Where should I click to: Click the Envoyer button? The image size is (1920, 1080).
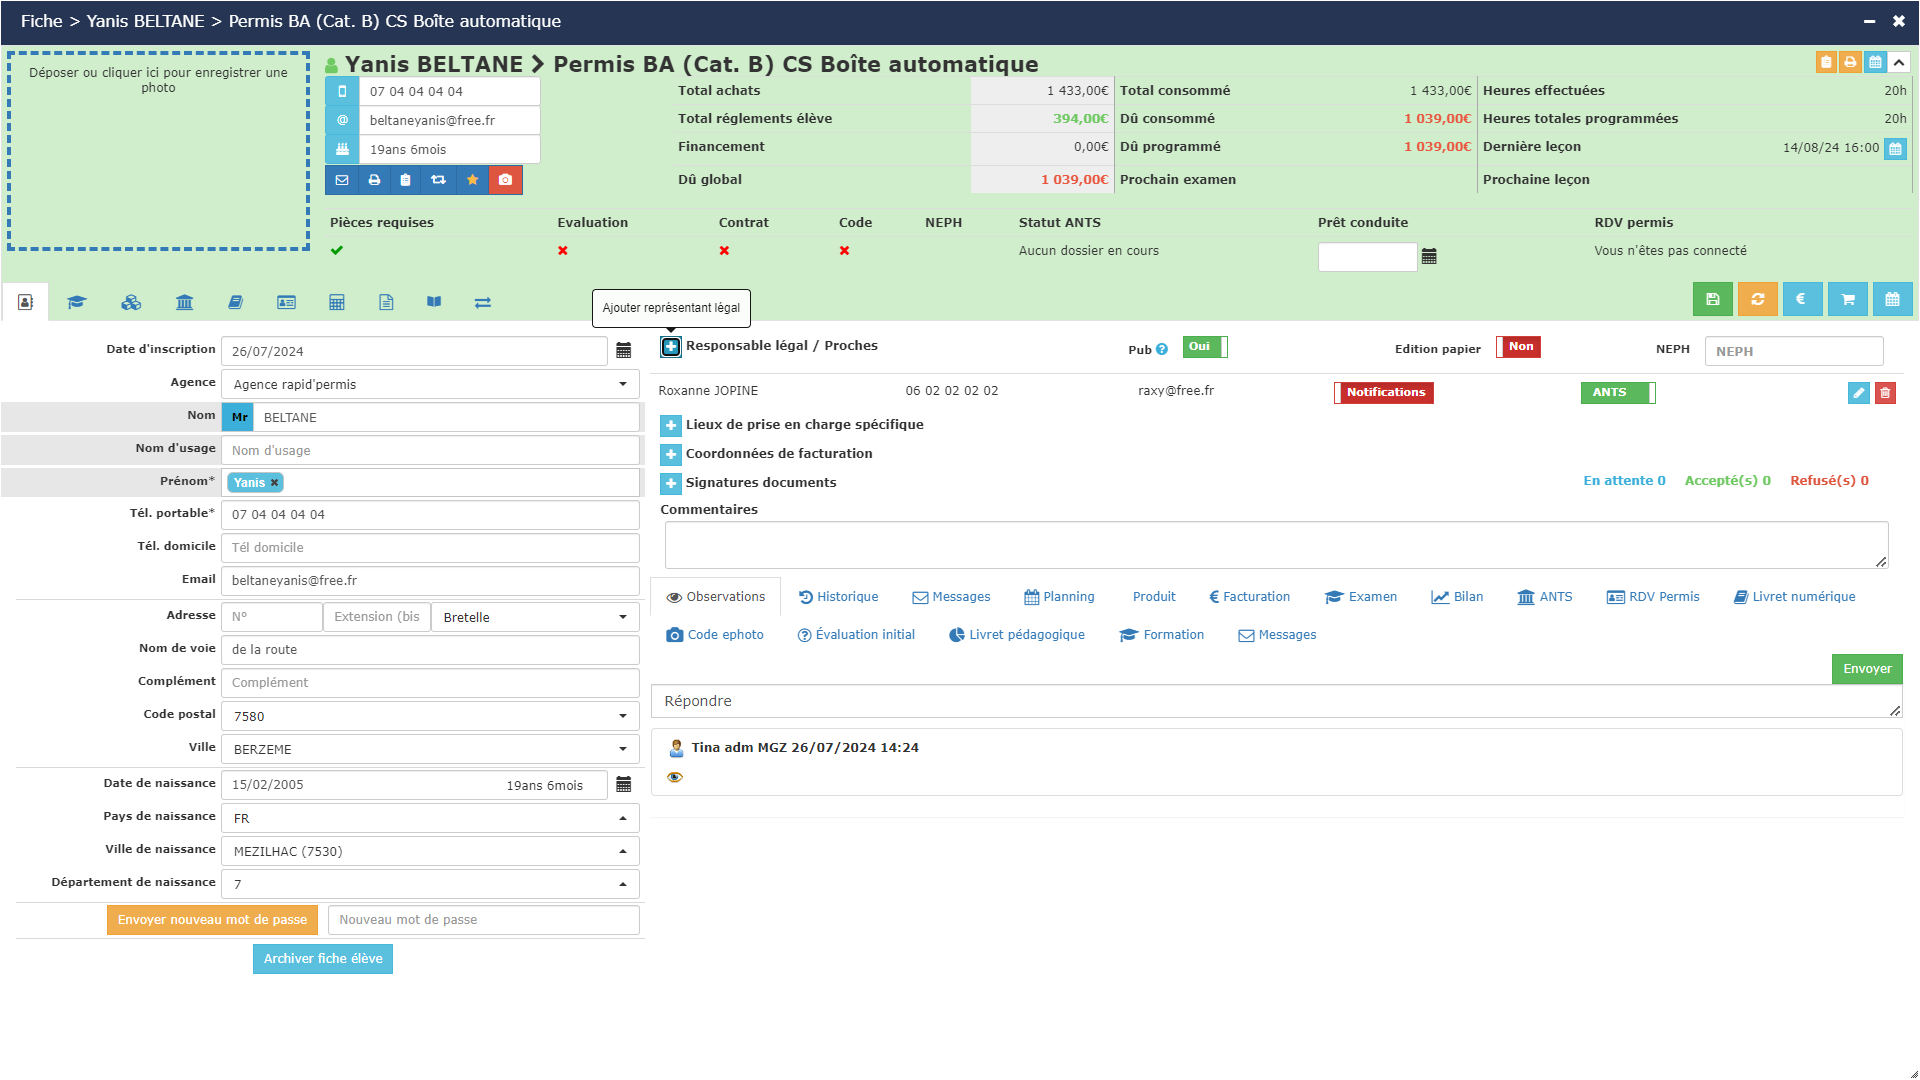[1867, 669]
